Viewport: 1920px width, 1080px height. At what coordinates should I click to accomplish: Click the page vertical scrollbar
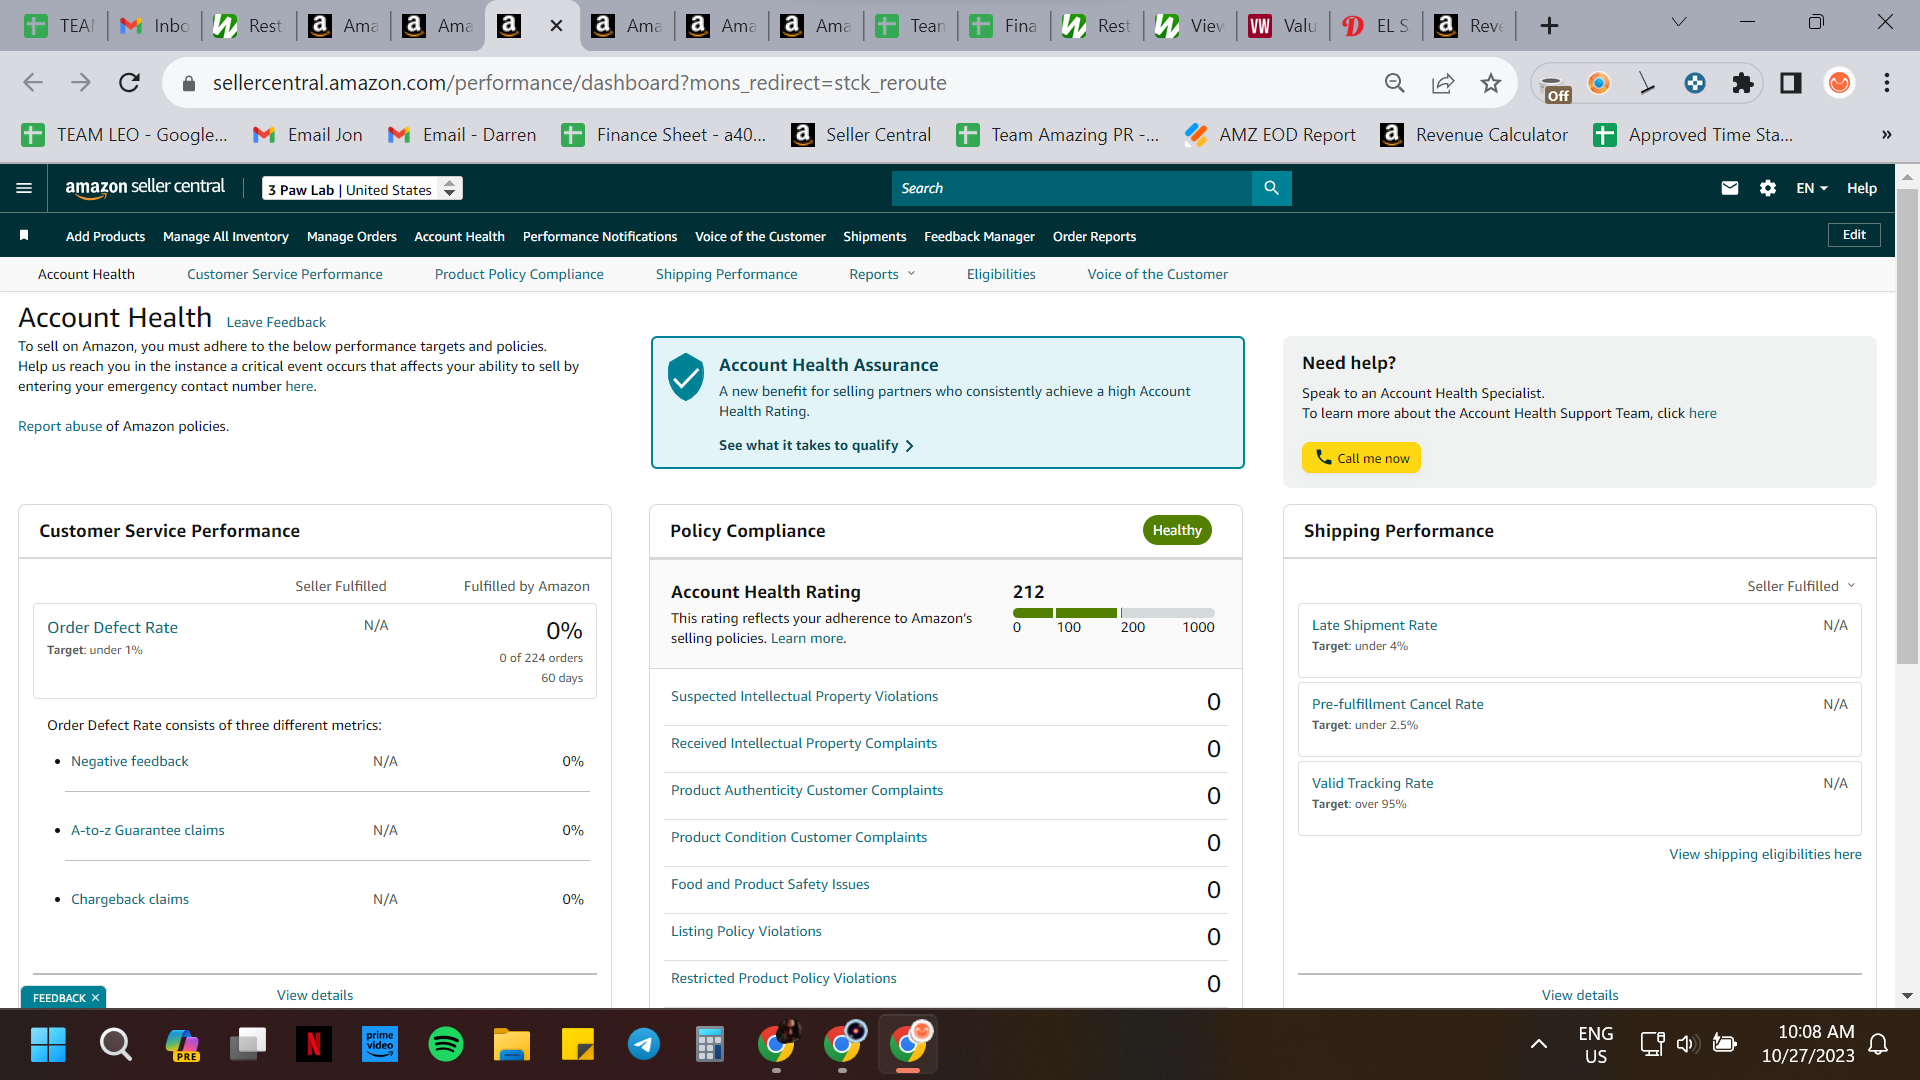coord(1907,426)
